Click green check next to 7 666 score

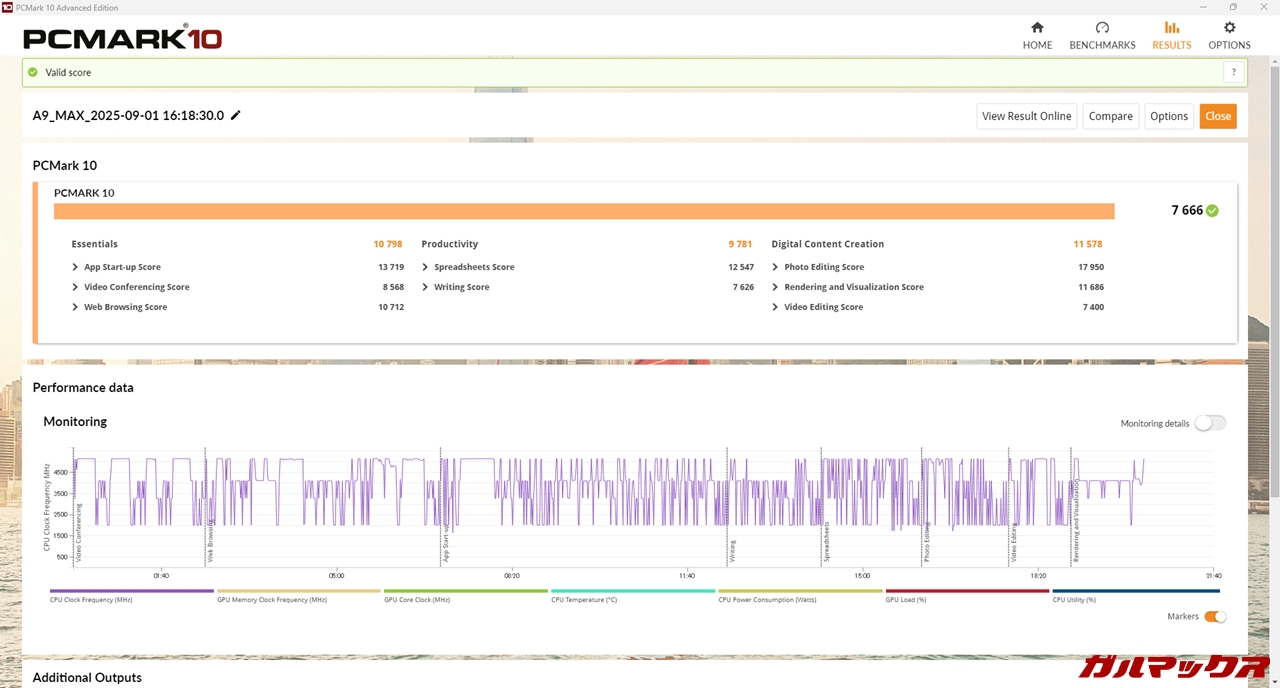click(1212, 211)
